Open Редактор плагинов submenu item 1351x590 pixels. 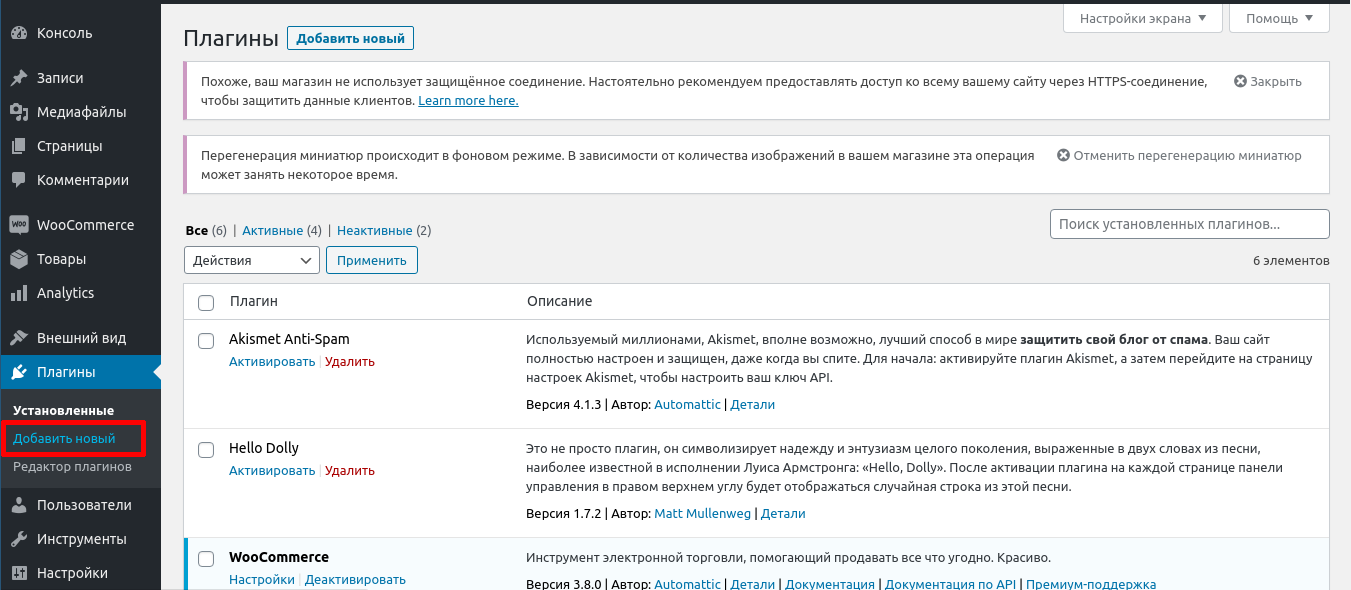(x=72, y=467)
